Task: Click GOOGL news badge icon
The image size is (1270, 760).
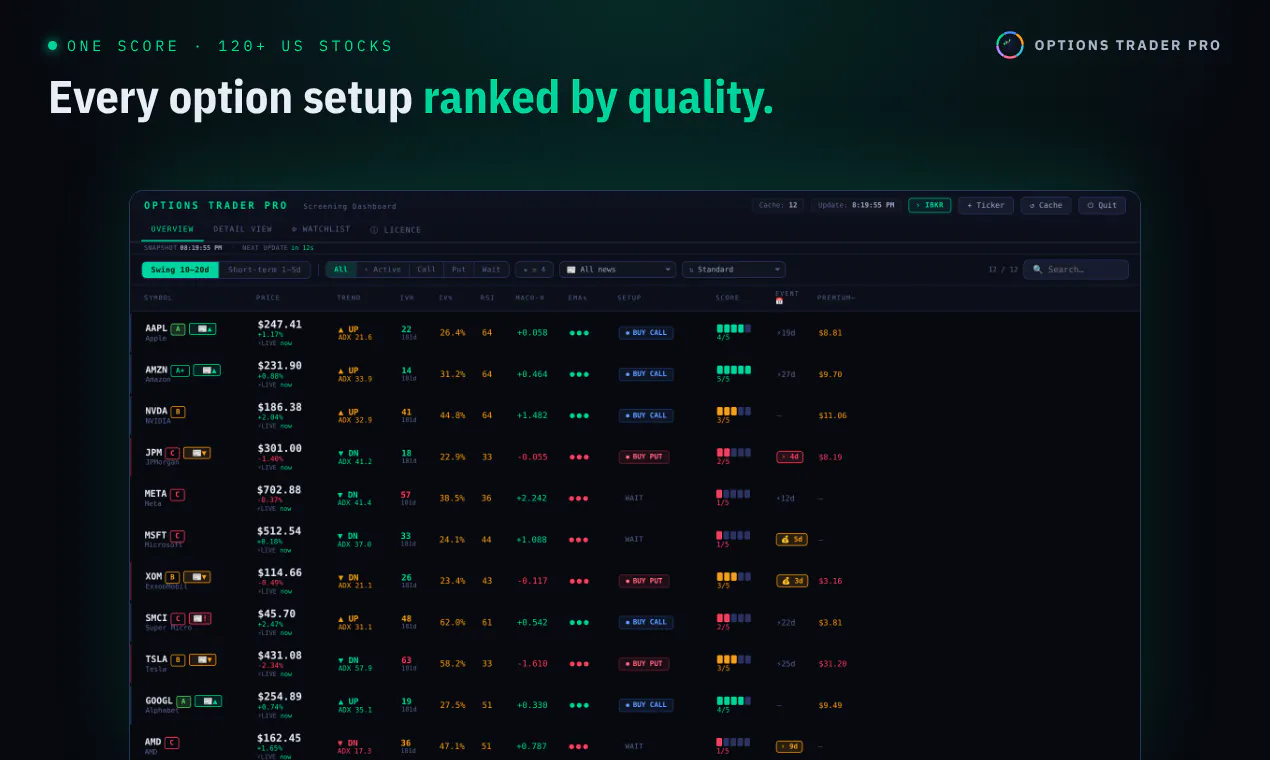Action: (208, 701)
